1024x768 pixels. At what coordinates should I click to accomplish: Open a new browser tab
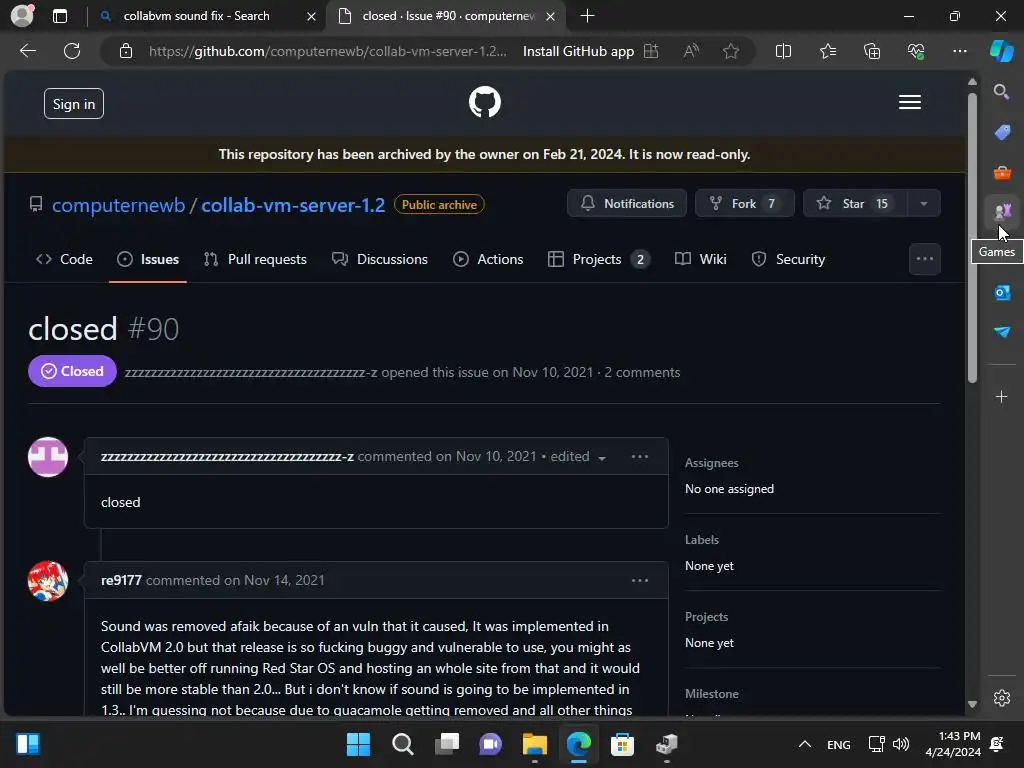(x=587, y=16)
